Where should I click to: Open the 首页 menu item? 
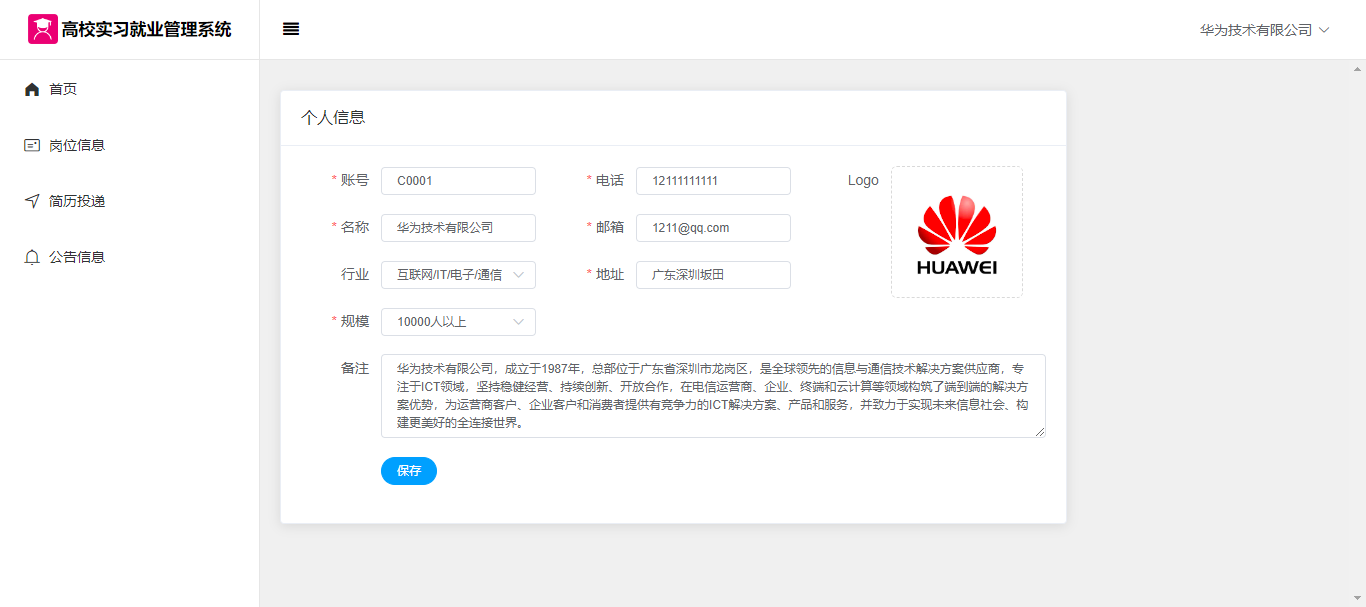[x=129, y=89]
